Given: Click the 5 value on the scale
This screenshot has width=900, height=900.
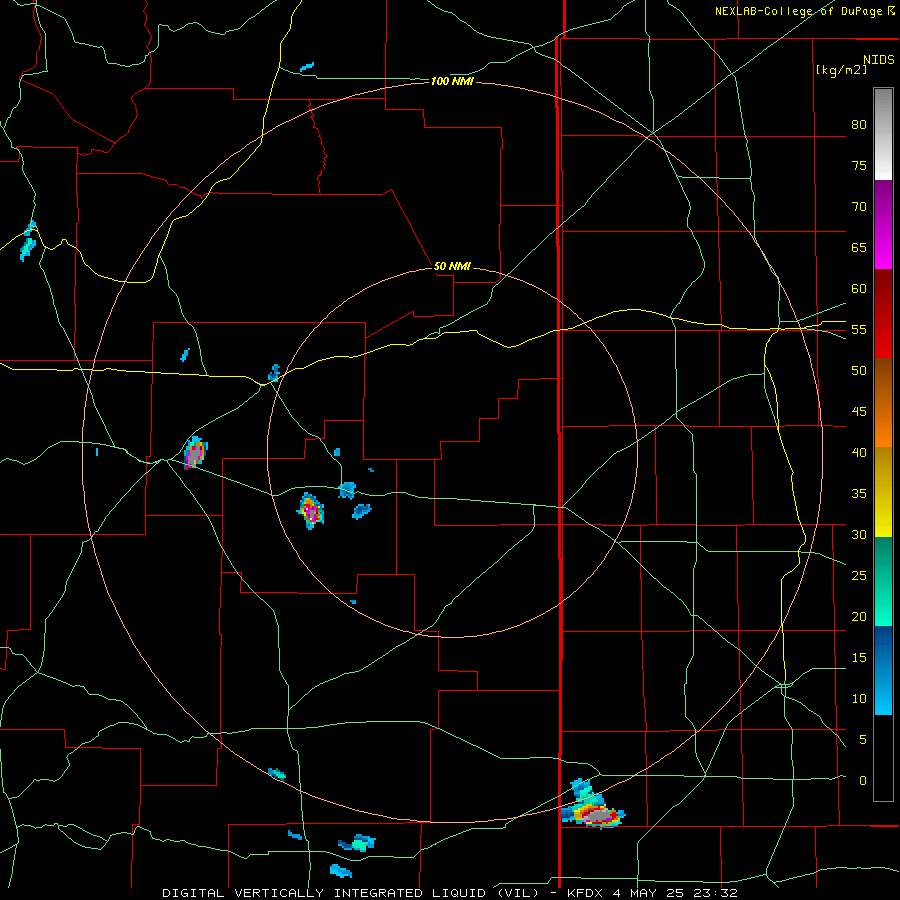Looking at the screenshot, I should (x=863, y=740).
